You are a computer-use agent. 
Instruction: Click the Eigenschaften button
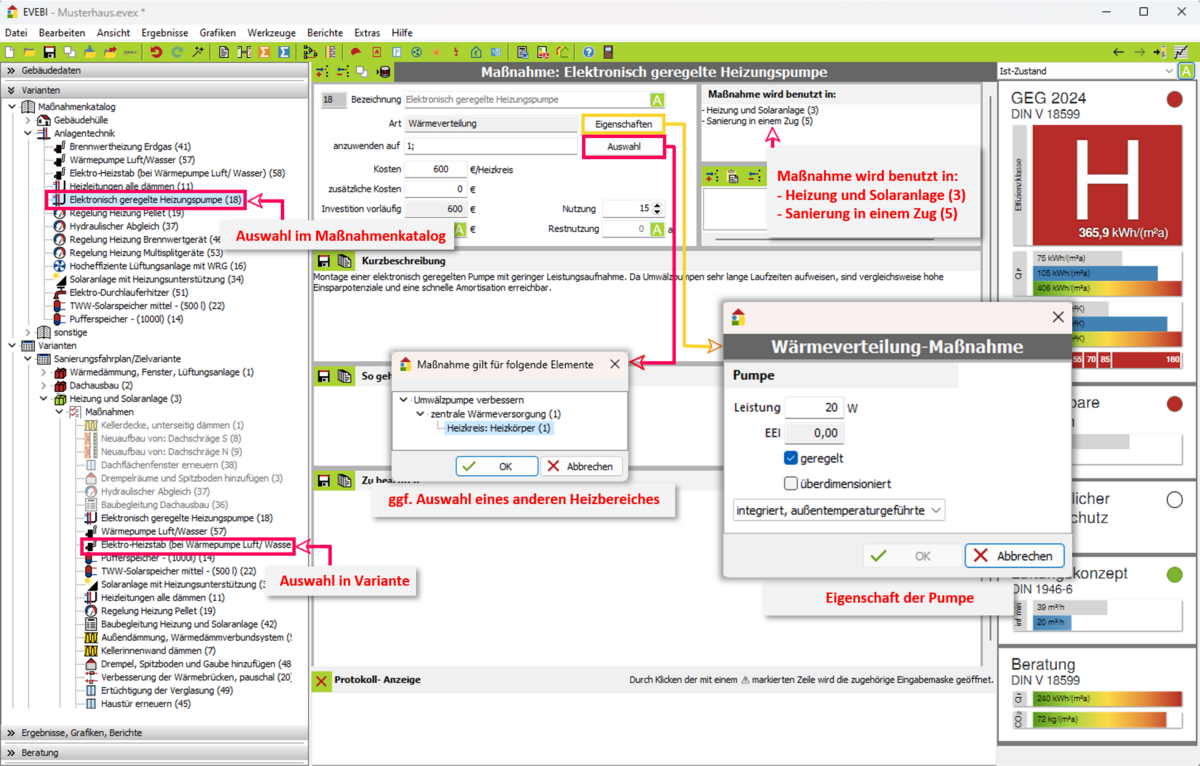[623, 124]
